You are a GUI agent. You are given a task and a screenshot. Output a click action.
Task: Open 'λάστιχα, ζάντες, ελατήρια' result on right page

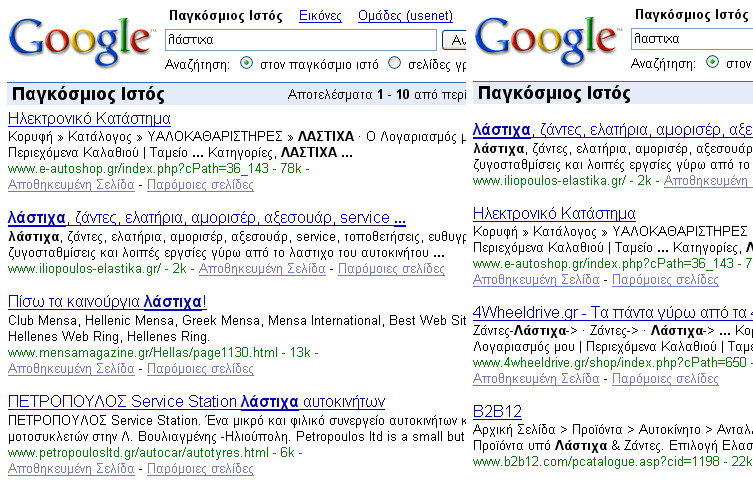point(613,130)
